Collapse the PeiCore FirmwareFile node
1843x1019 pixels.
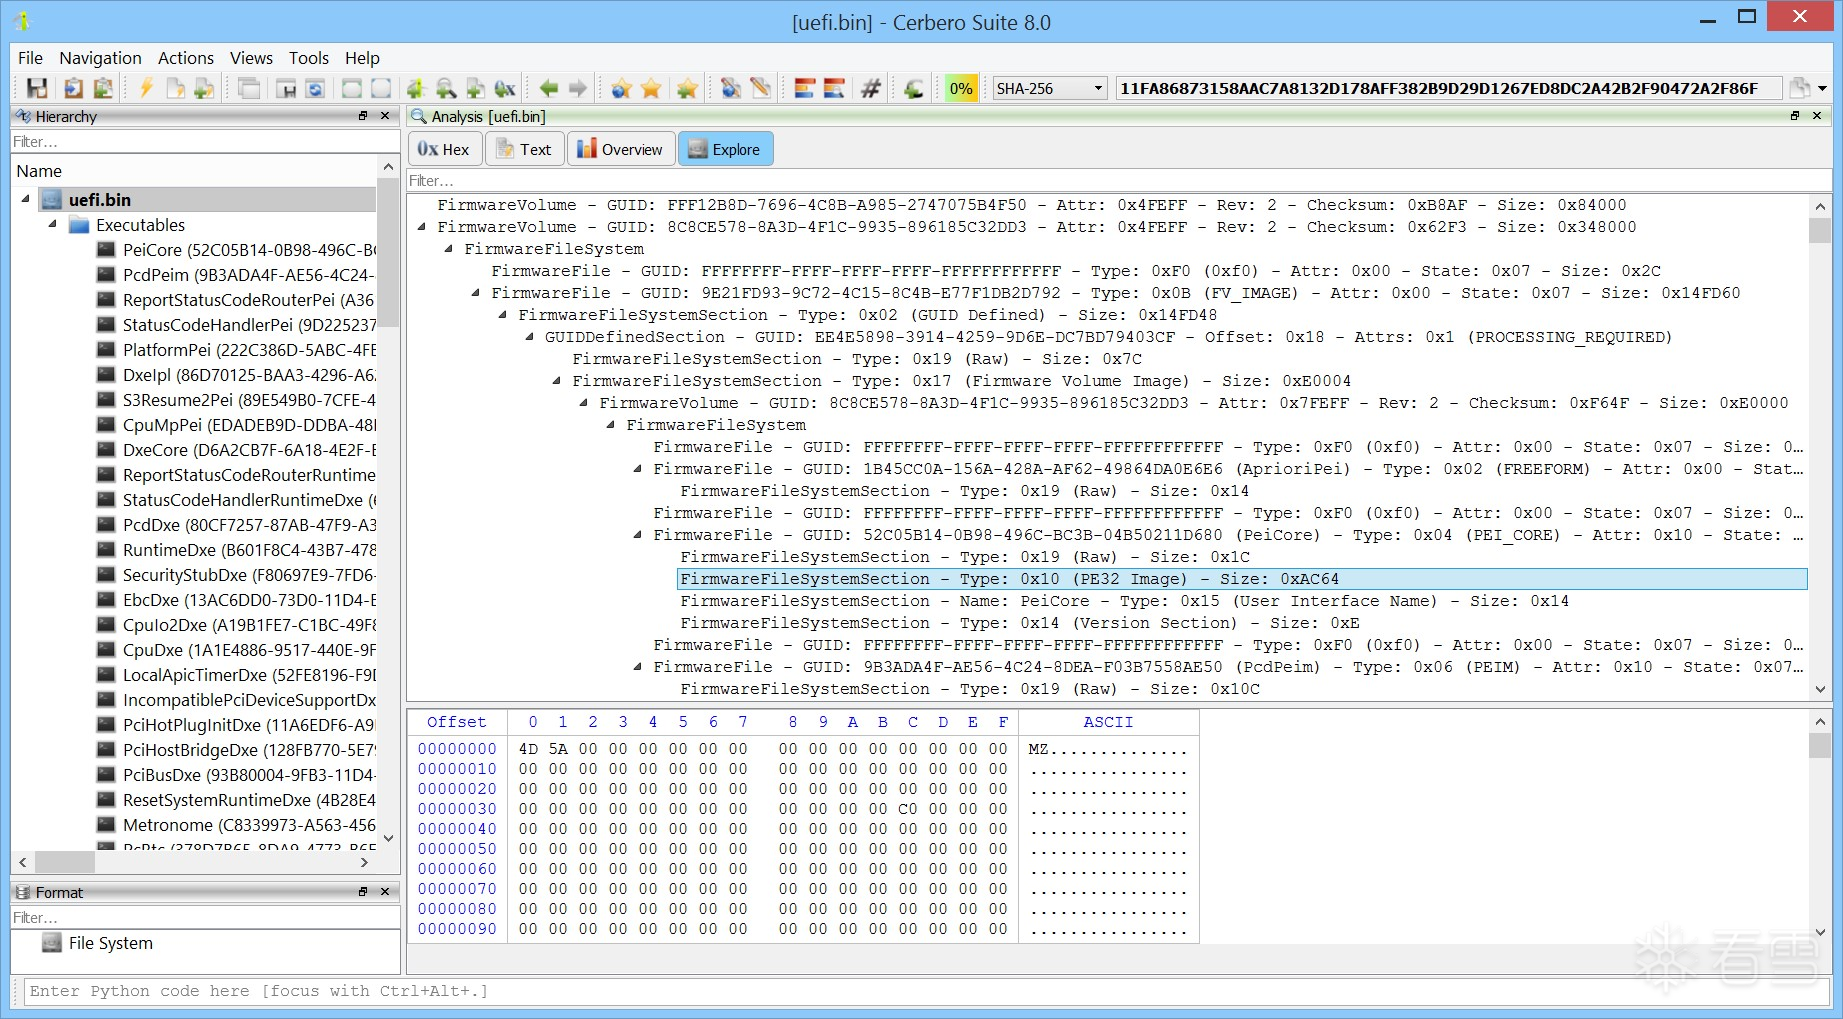(x=637, y=535)
